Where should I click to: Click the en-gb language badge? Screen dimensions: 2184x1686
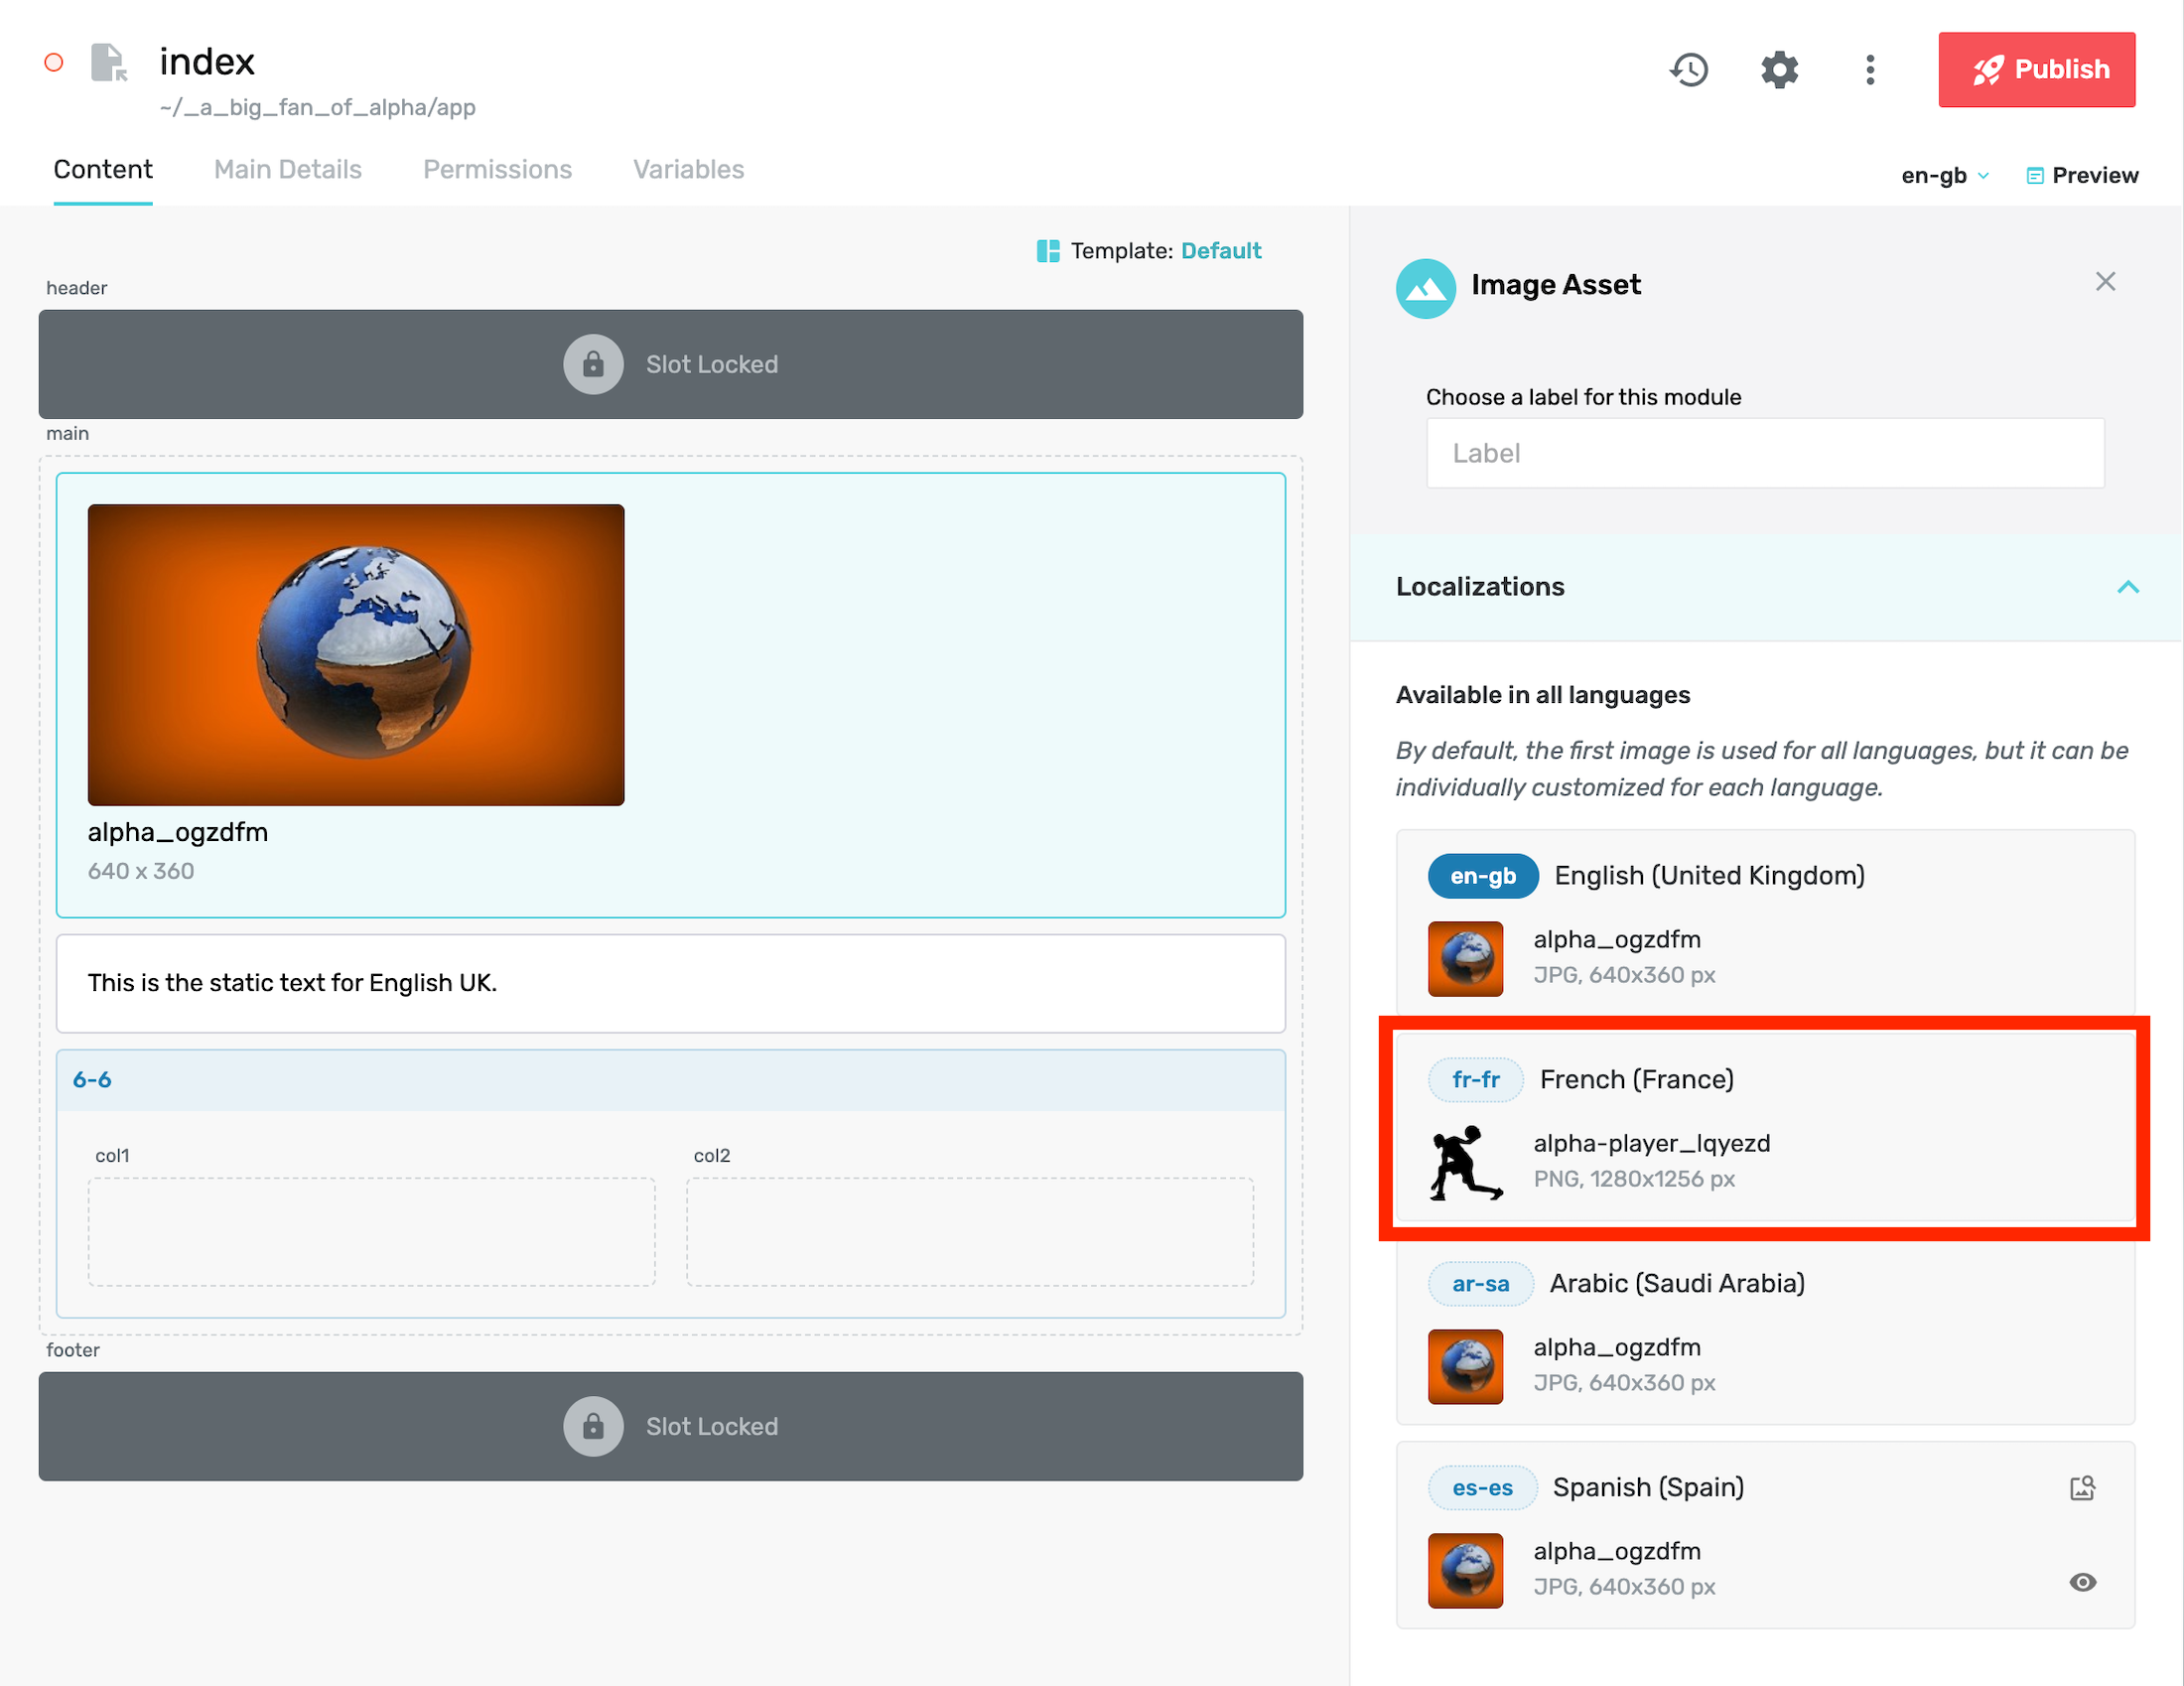pyautogui.click(x=1483, y=876)
